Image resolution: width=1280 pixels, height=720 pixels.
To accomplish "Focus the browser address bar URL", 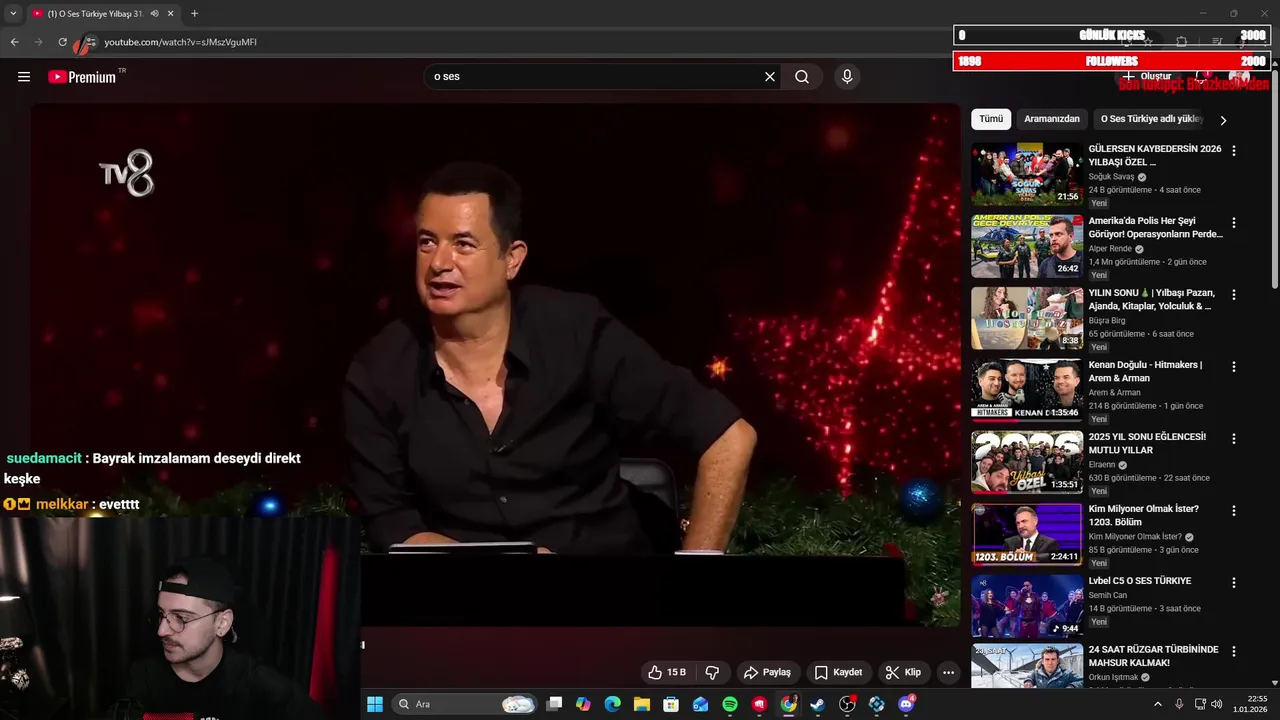I will (180, 42).
